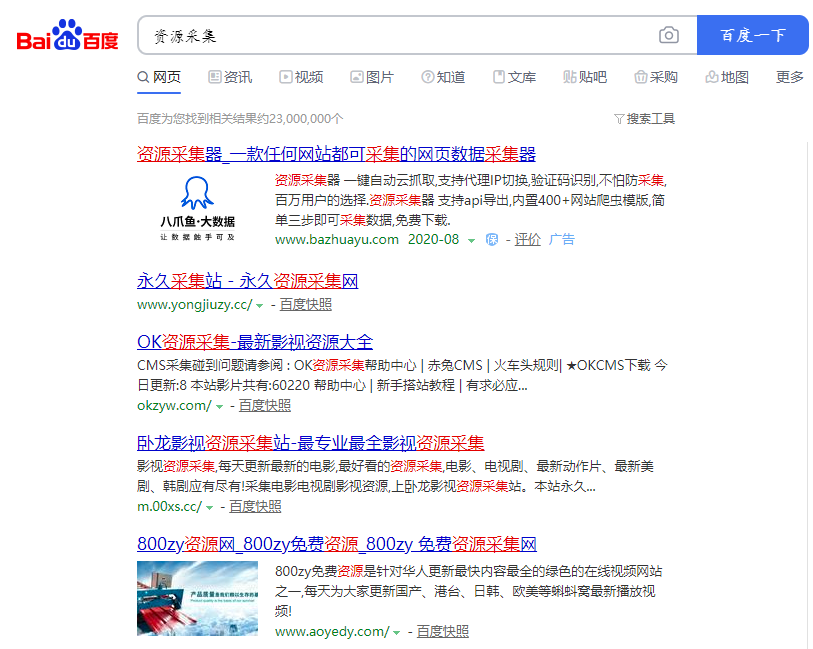Open the 图片 tab

(372, 77)
